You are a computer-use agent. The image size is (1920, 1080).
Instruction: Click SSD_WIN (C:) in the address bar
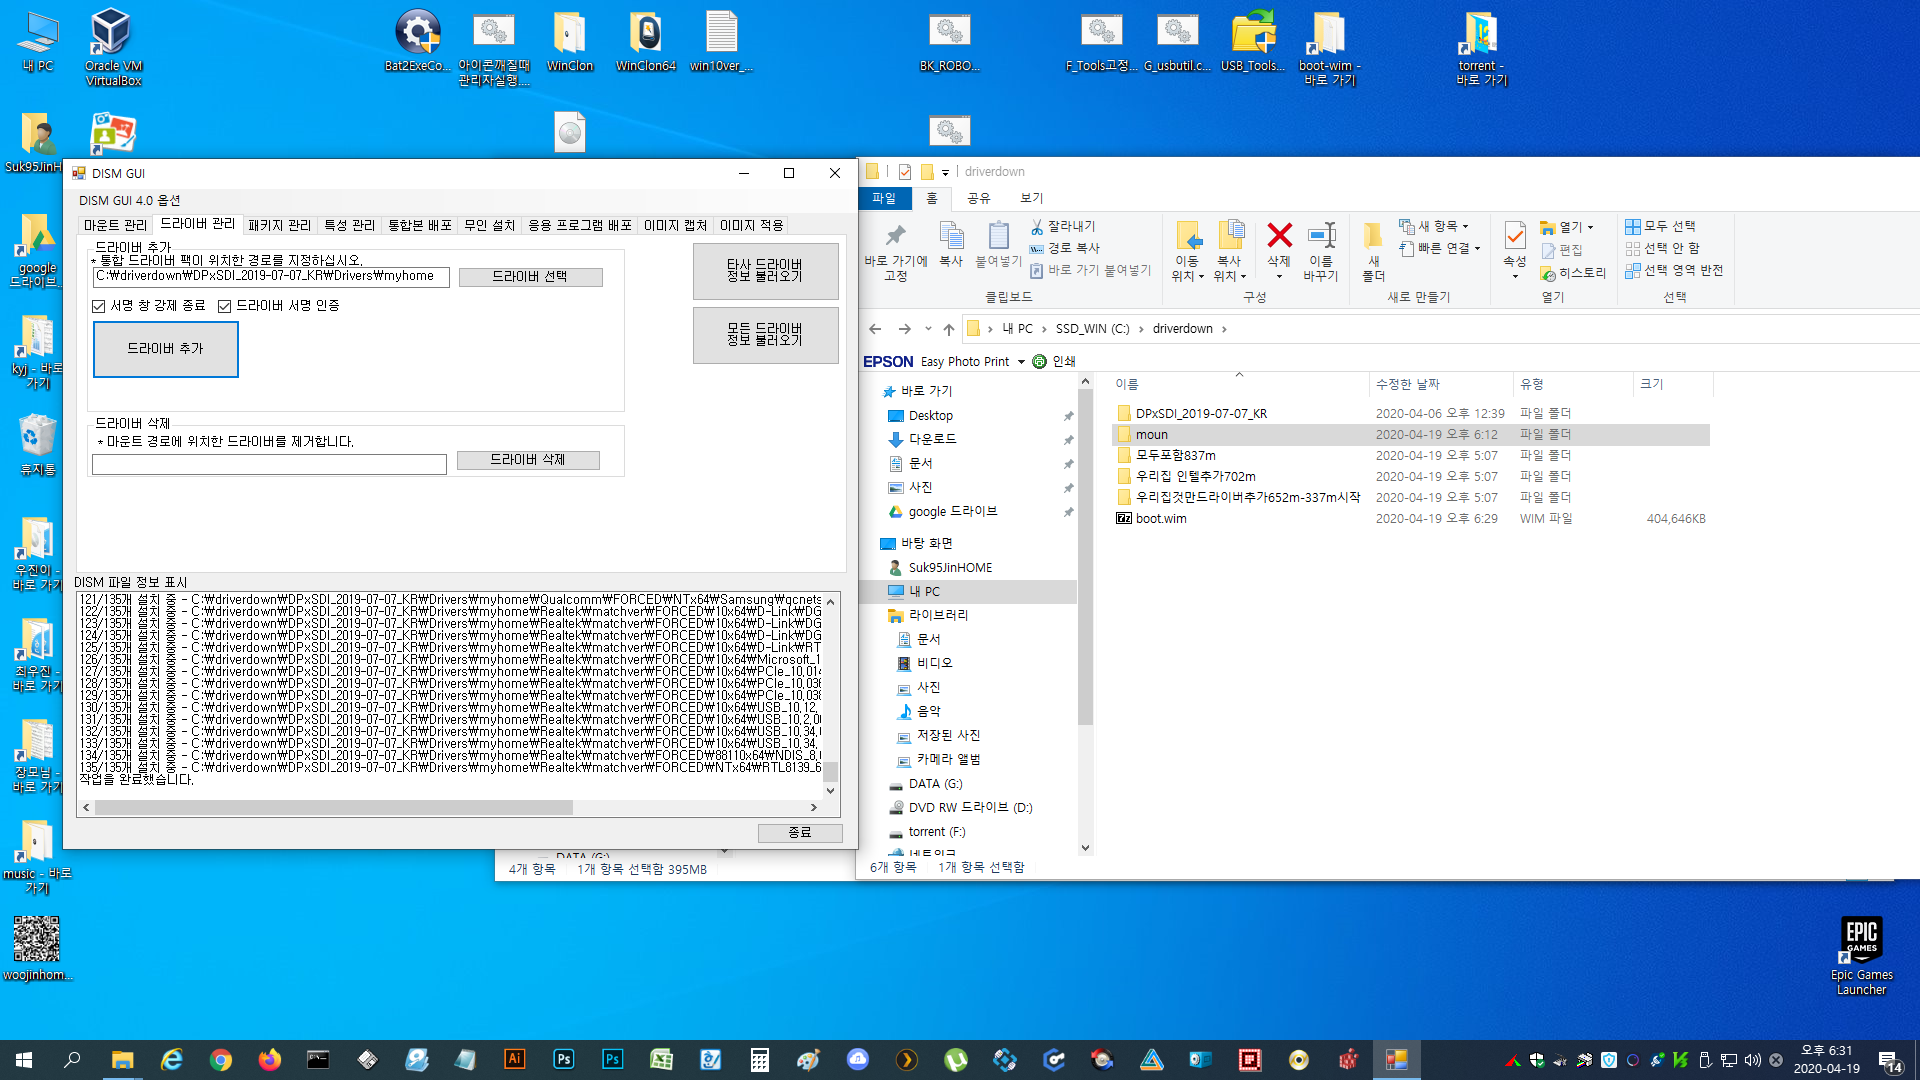tap(1092, 329)
